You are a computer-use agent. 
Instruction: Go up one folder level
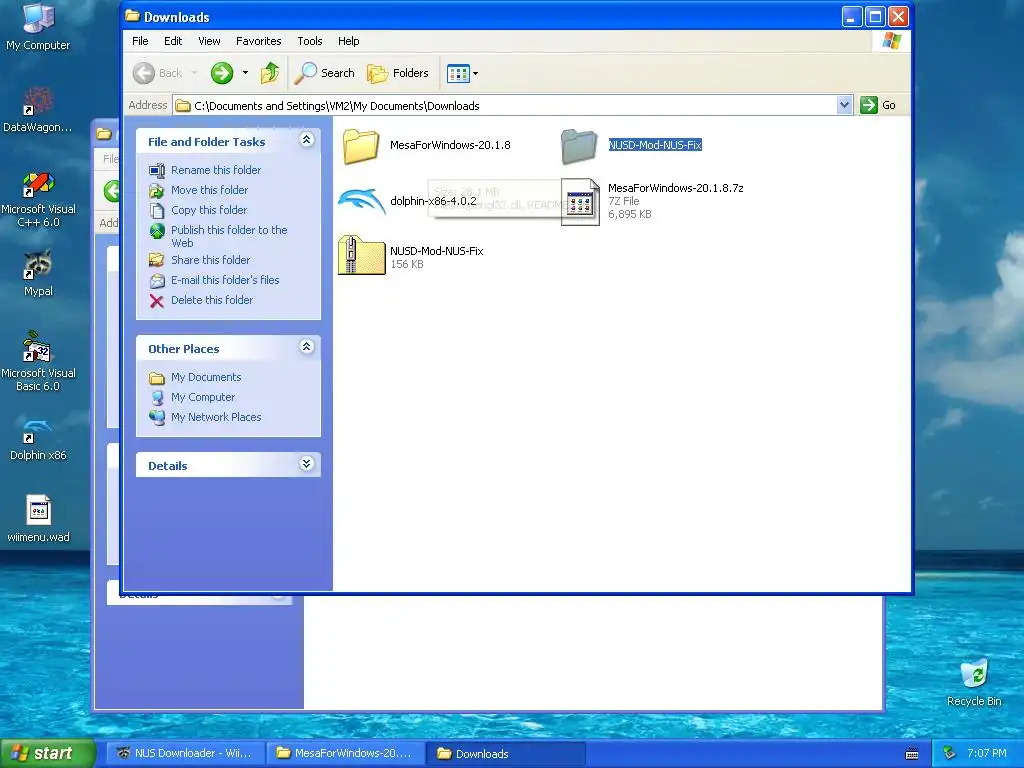coord(270,73)
